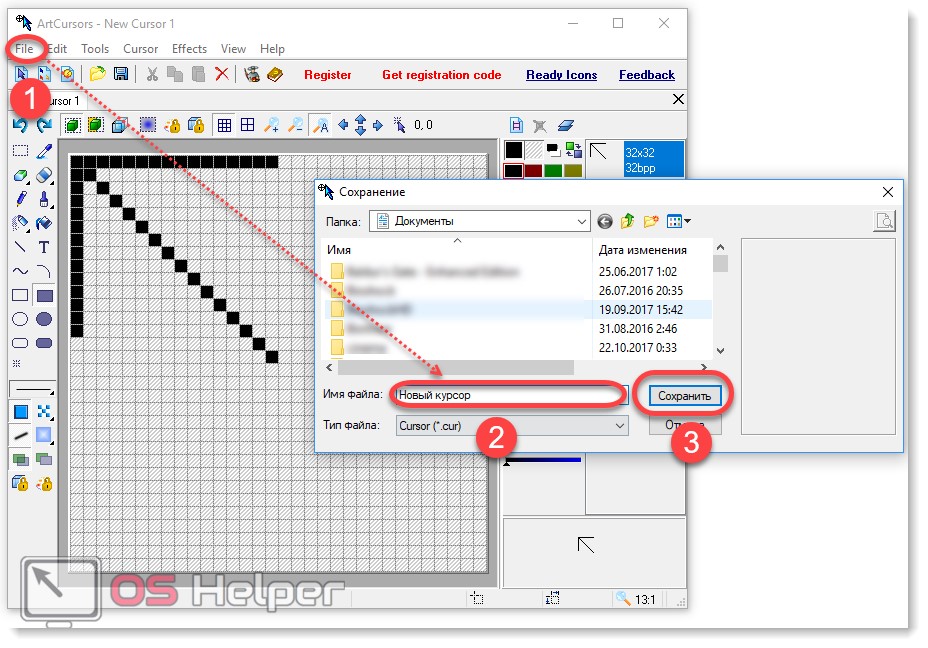The width and height of the screenshot is (928, 648).
Task: Toggle the large cell grid display
Action: point(247,125)
